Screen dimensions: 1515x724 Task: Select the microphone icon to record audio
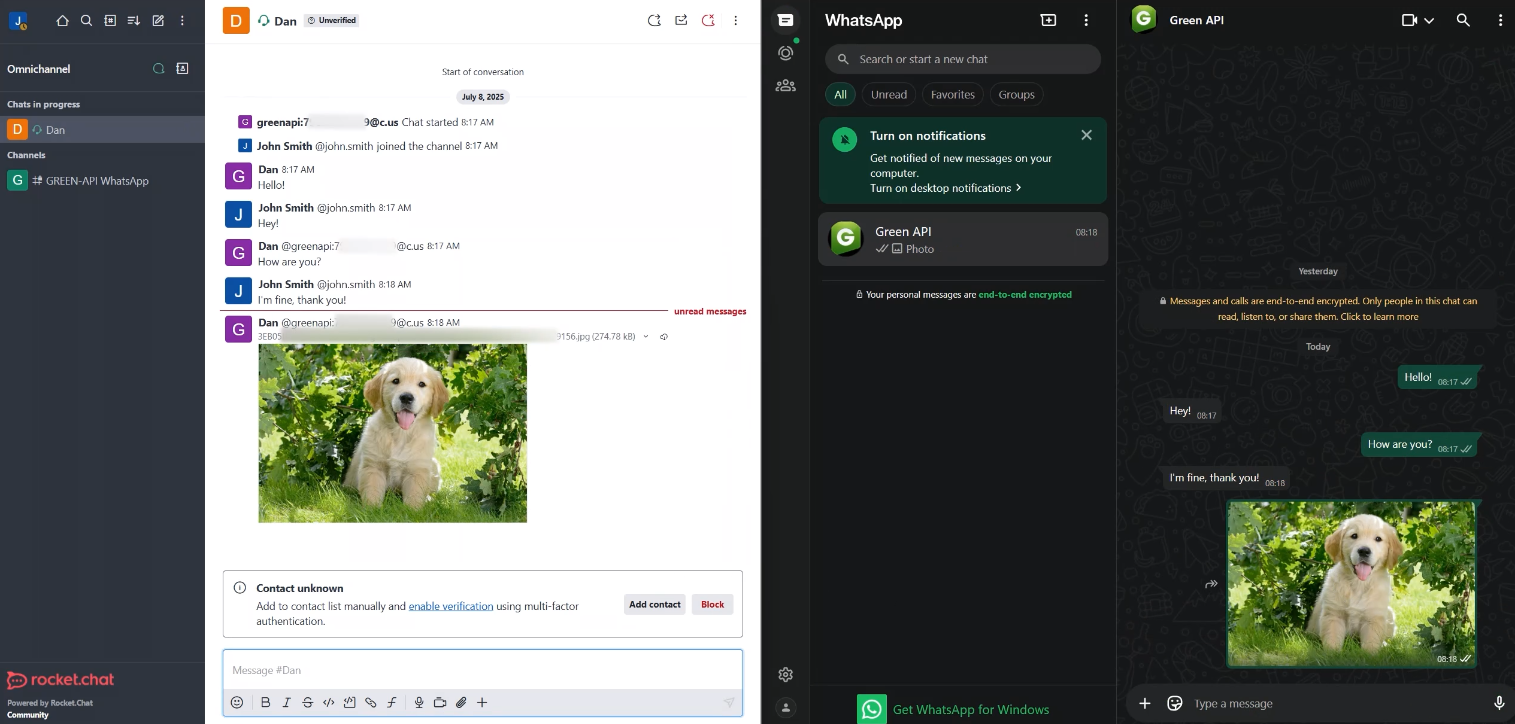coord(419,702)
